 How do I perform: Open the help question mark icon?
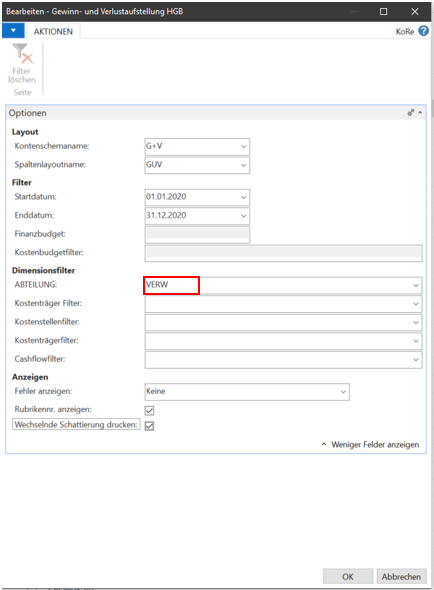[x=423, y=31]
